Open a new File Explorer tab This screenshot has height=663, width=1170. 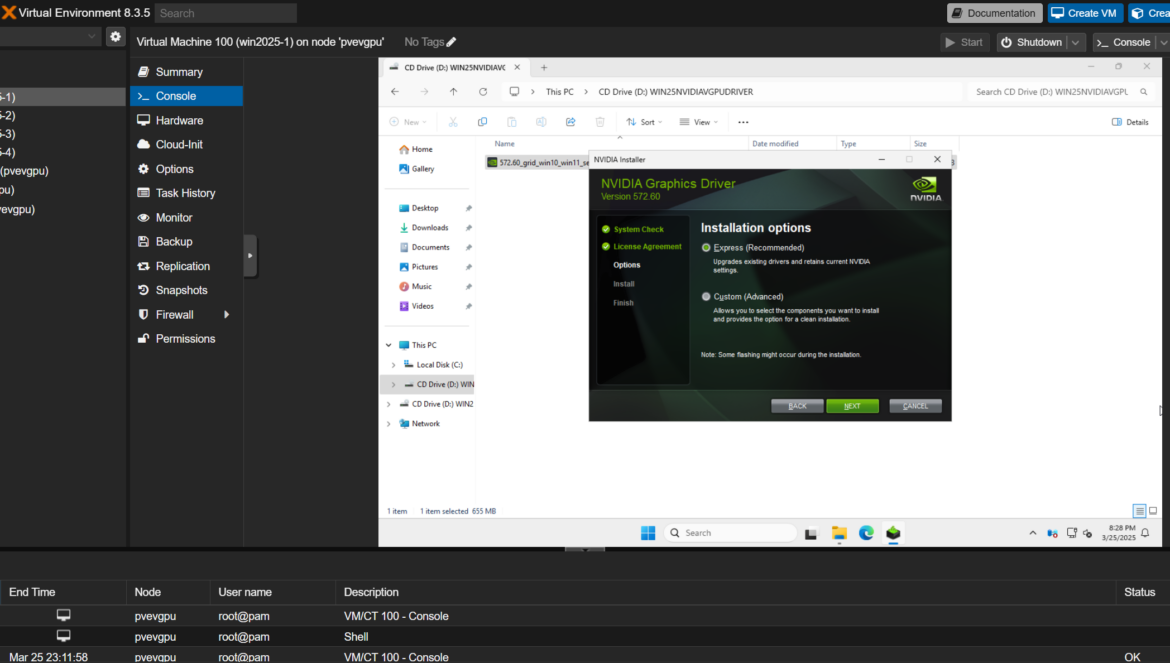(544, 68)
